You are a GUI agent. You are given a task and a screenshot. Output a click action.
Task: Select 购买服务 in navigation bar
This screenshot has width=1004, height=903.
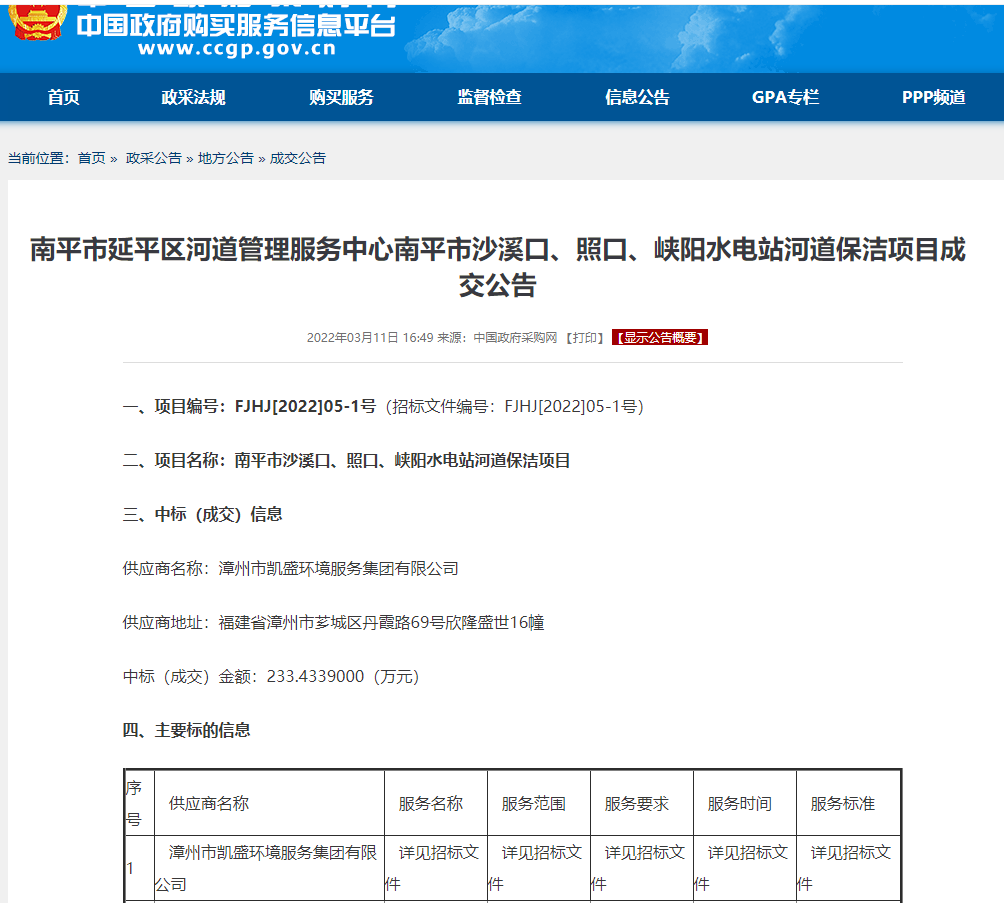pos(341,97)
